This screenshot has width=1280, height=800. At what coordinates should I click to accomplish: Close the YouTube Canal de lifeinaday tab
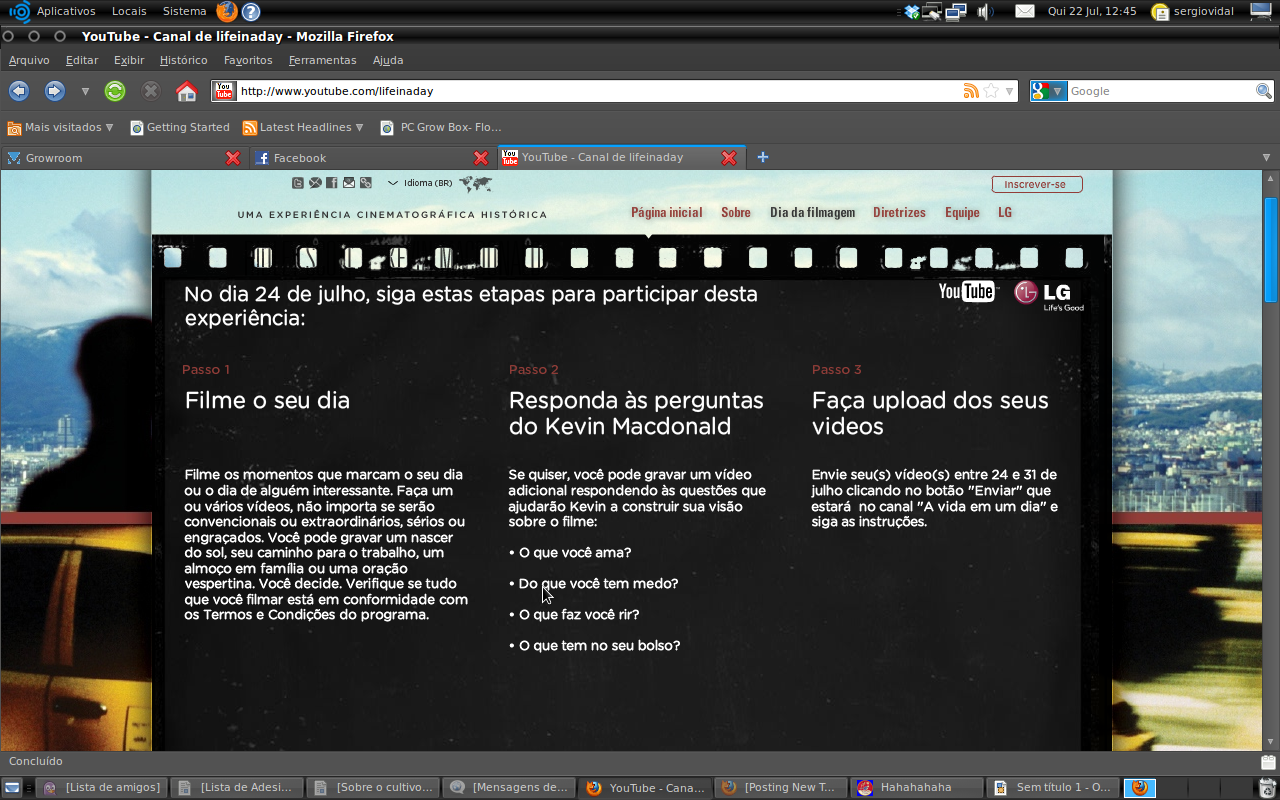point(729,158)
